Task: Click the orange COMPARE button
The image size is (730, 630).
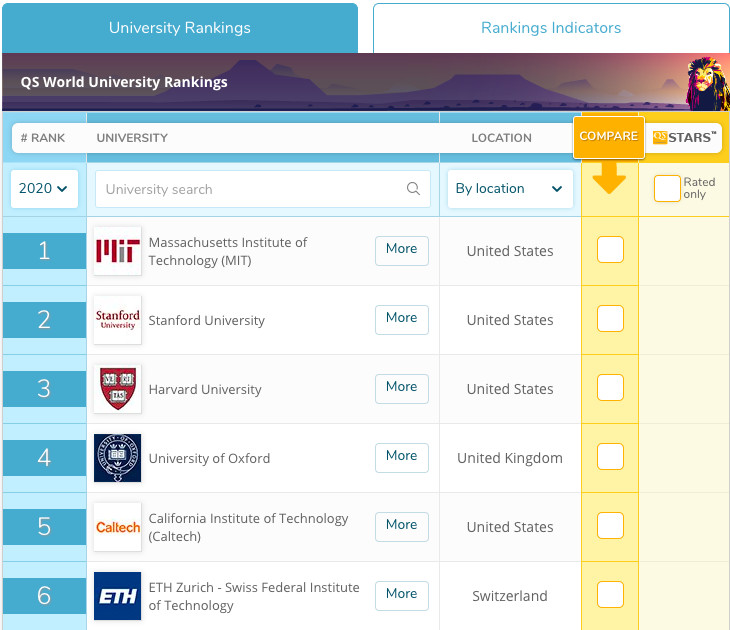Action: click(x=608, y=137)
